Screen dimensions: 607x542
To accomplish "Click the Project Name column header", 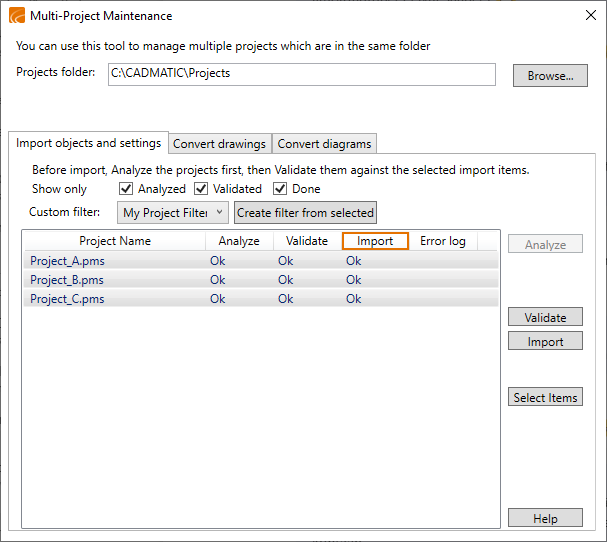I will pyautogui.click(x=115, y=241).
